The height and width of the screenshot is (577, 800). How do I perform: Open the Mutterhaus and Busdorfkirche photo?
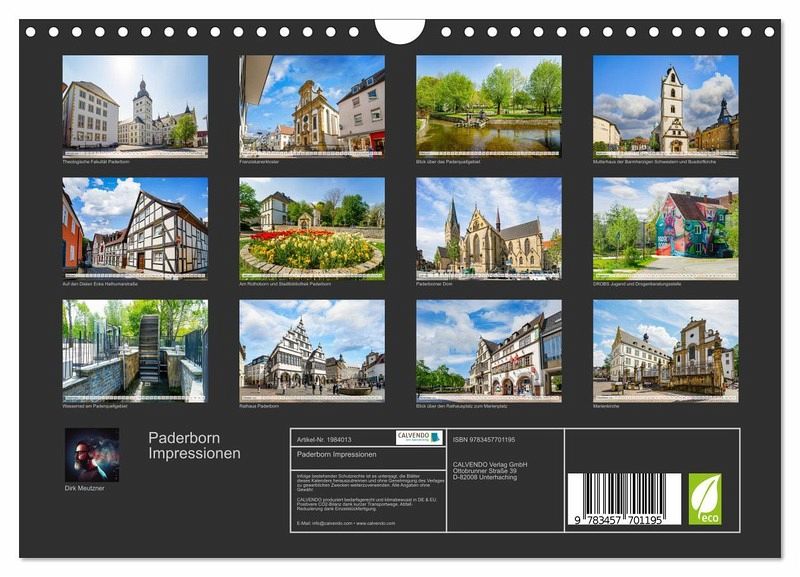[x=666, y=106]
